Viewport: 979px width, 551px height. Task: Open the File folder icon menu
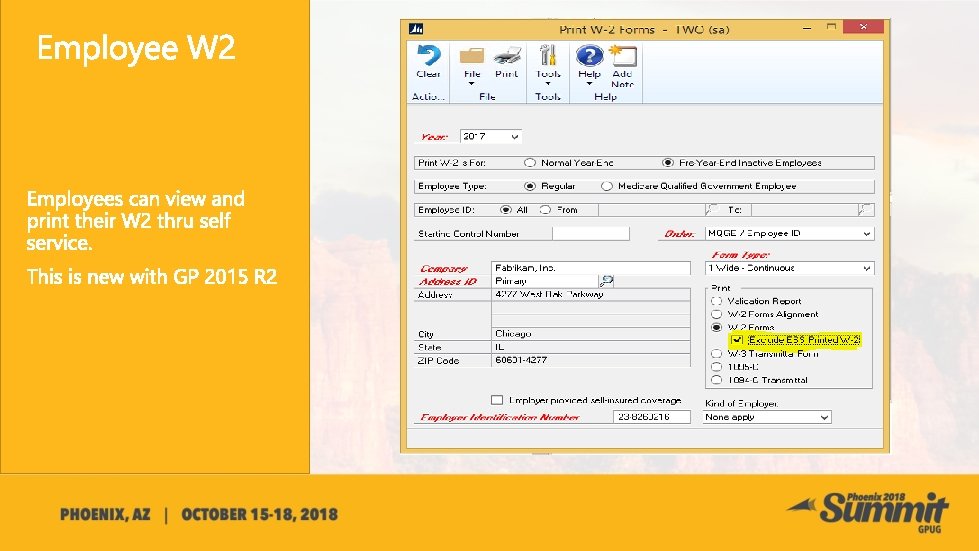point(471,56)
